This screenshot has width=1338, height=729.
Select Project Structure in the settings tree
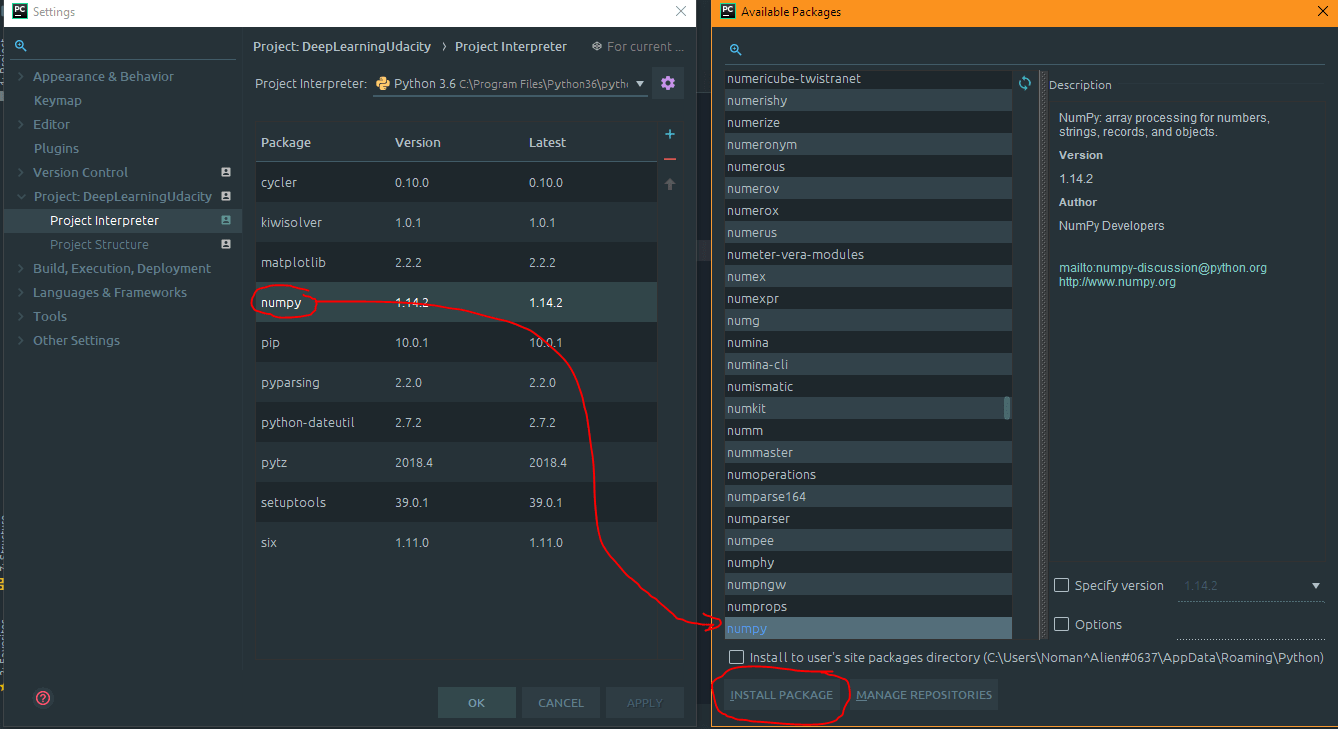click(x=99, y=244)
